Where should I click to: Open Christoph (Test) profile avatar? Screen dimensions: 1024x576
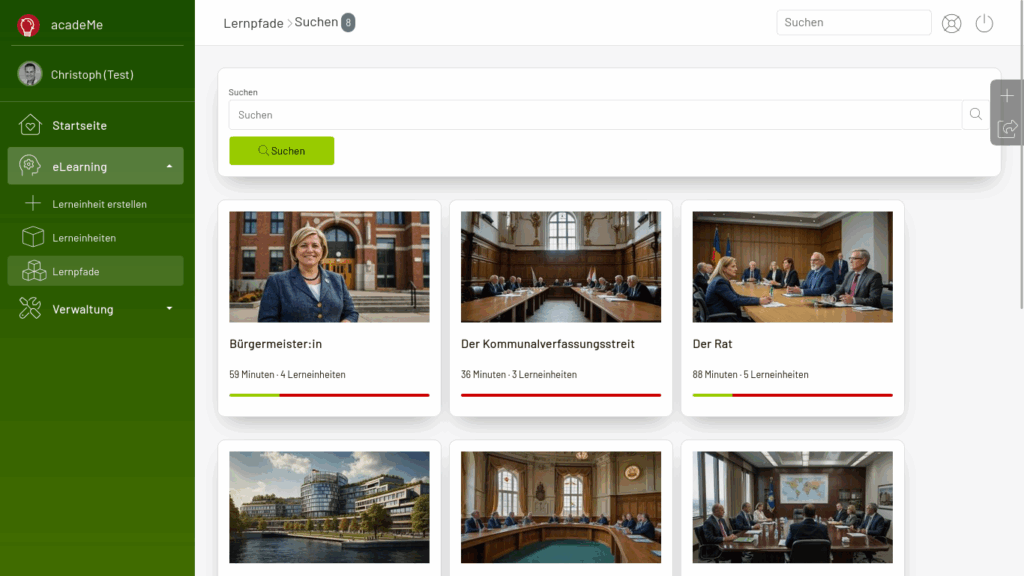tap(29, 74)
